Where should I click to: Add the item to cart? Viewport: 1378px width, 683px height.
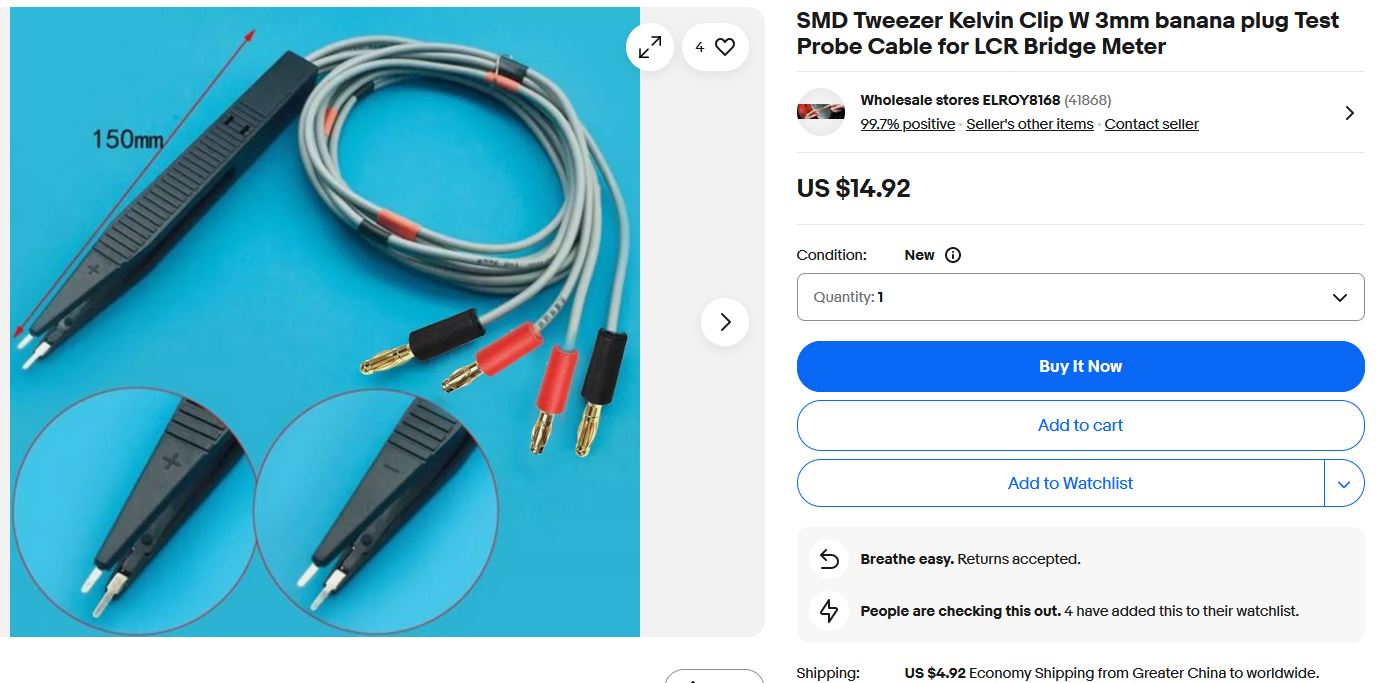[x=1080, y=425]
